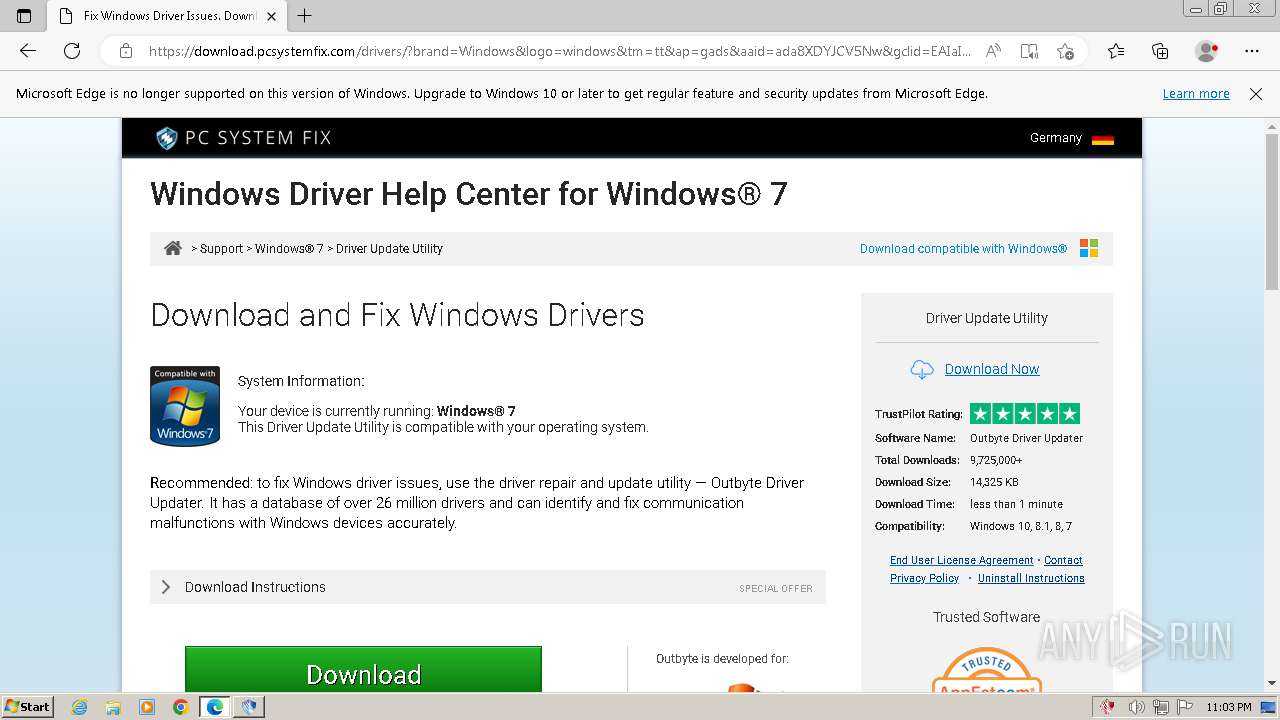This screenshot has height=720, width=1280.
Task: View site information padlock icon
Action: click(x=125, y=51)
